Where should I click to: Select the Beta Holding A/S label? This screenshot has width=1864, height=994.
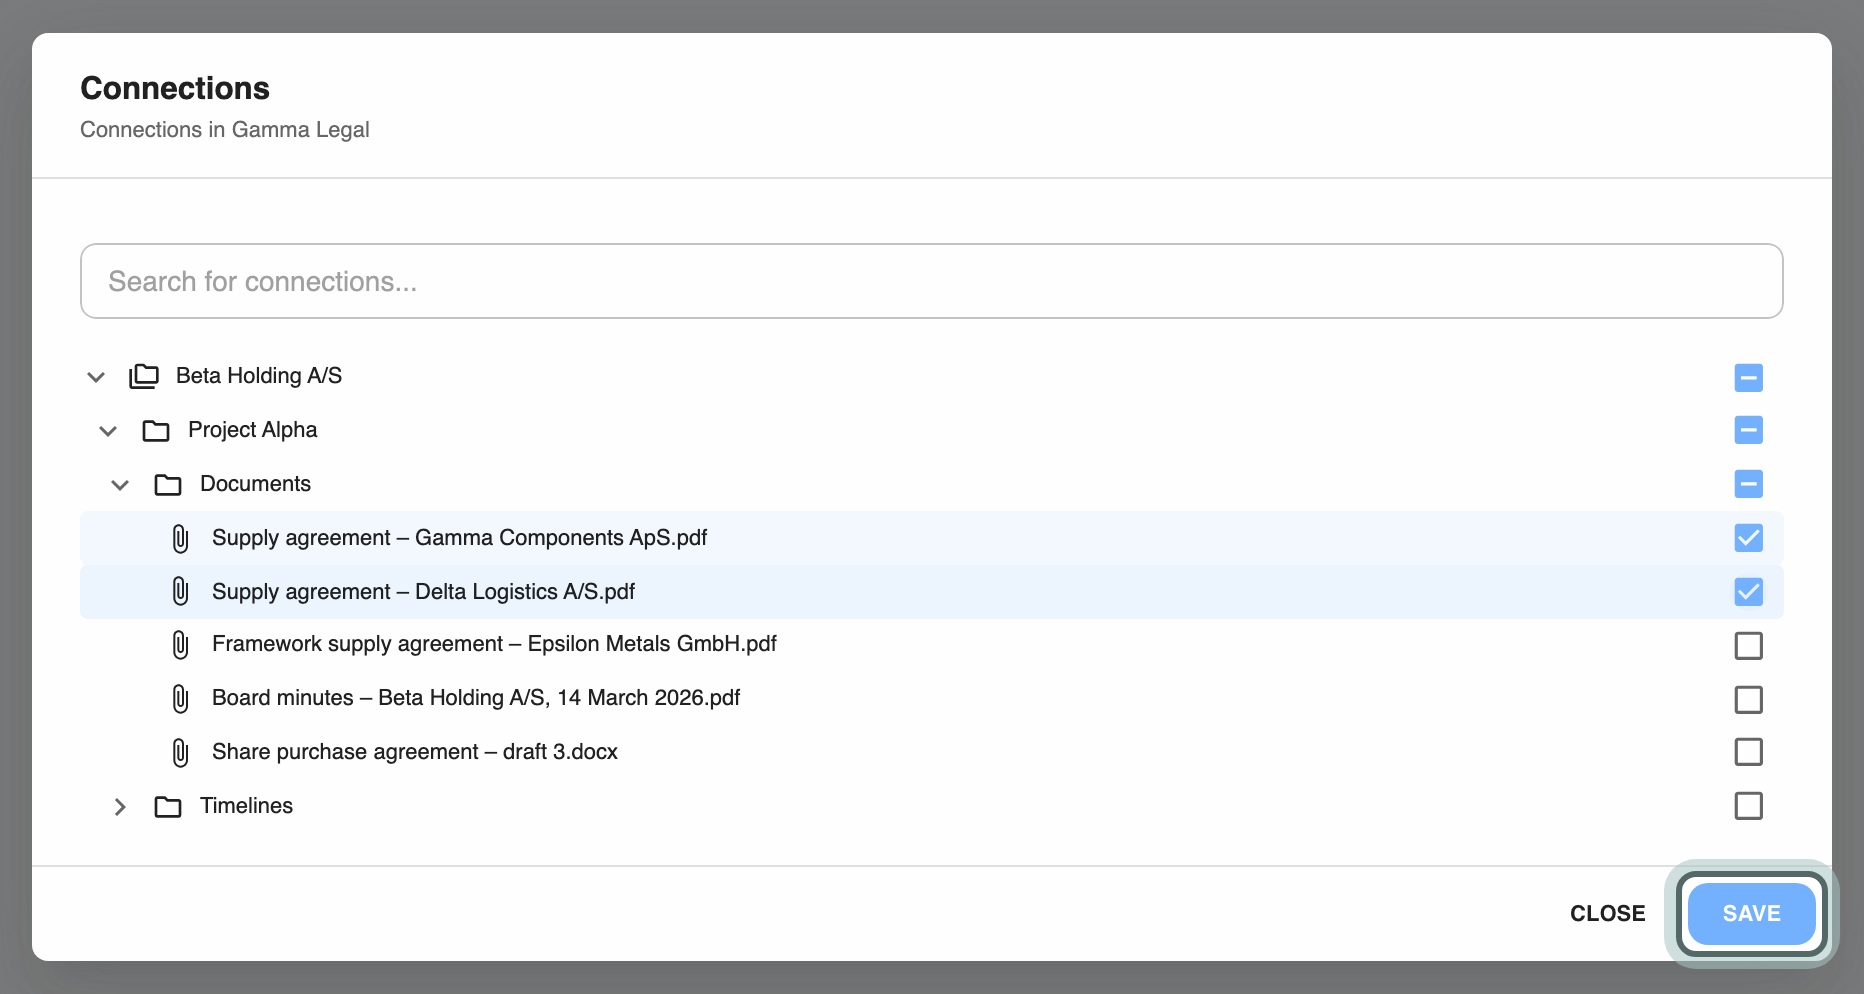pyautogui.click(x=259, y=376)
